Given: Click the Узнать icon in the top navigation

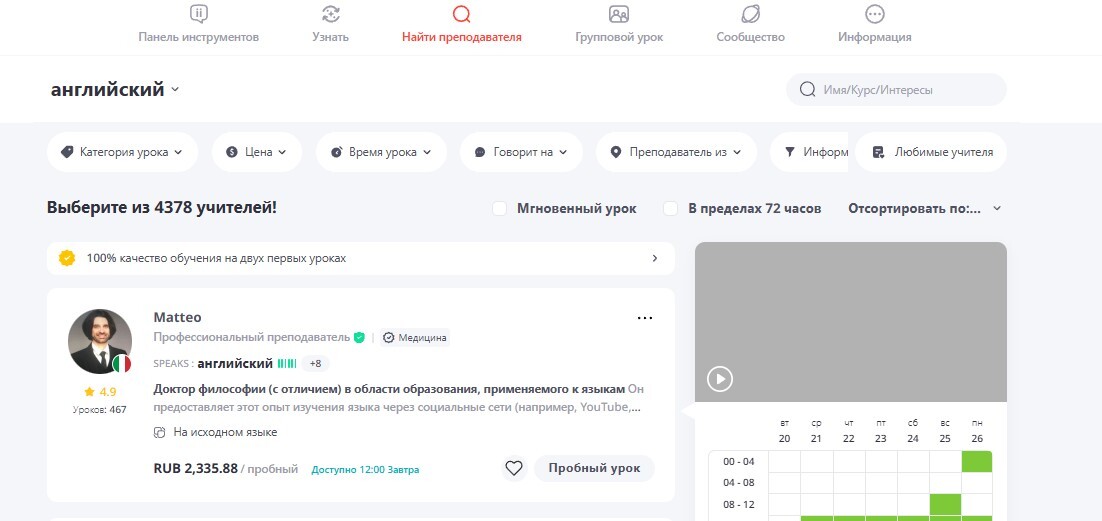Looking at the screenshot, I should (330, 14).
